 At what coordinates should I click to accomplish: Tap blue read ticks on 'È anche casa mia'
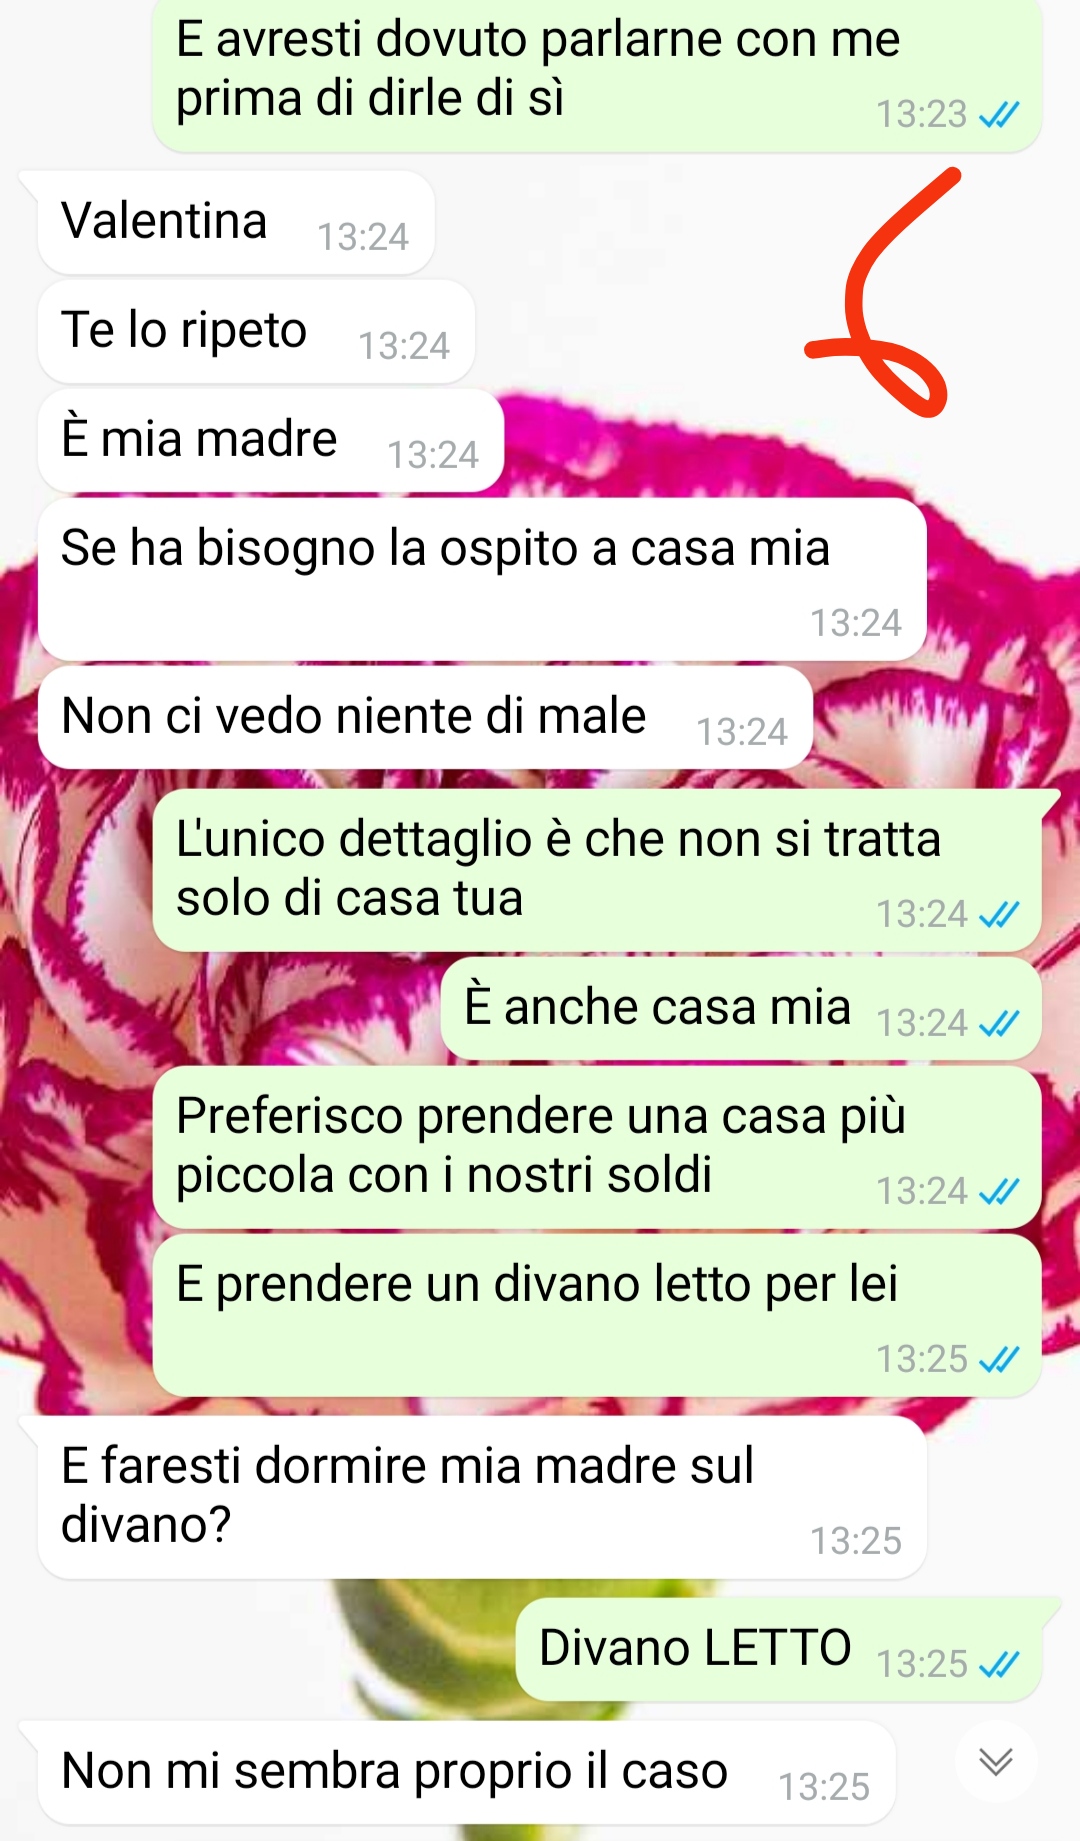999,1023
